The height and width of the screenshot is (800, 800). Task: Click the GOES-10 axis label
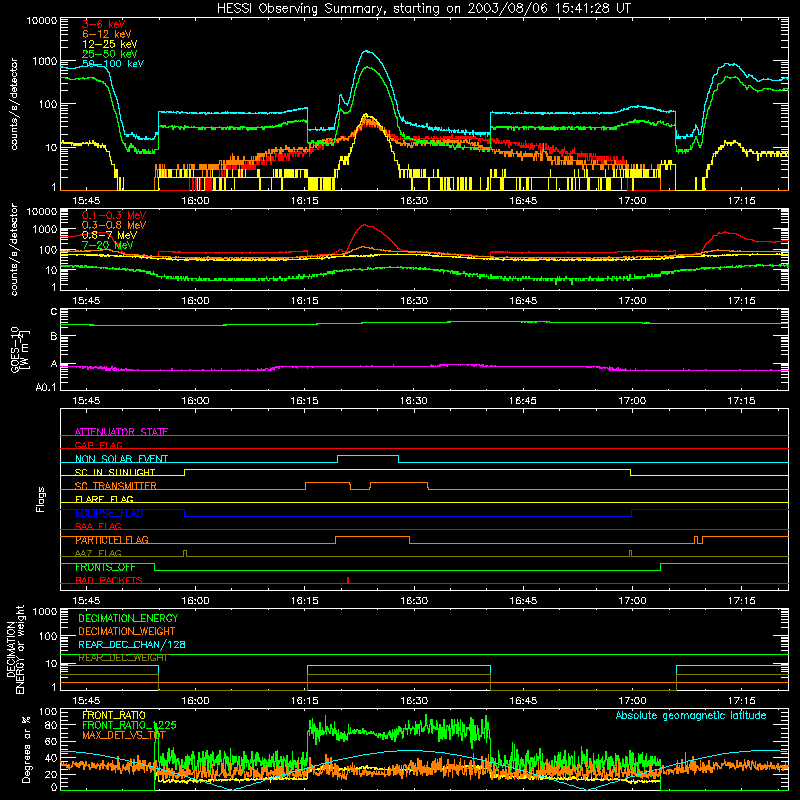click(20, 350)
